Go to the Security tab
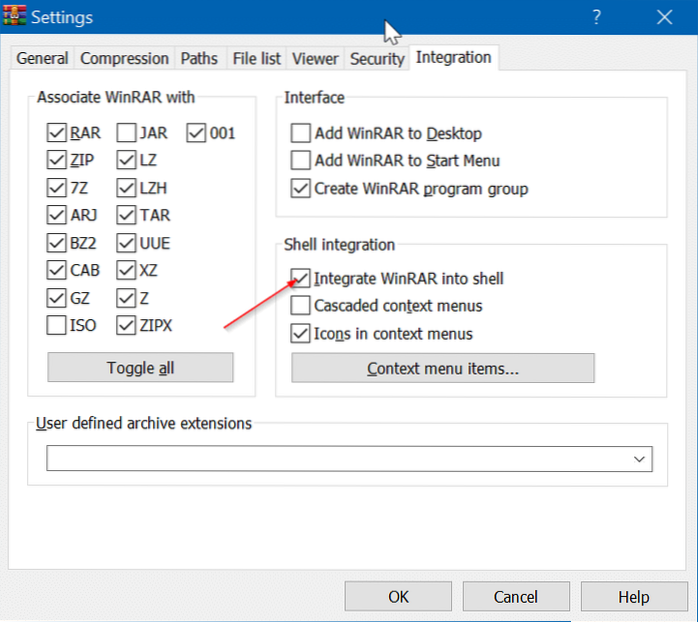 [x=376, y=59]
